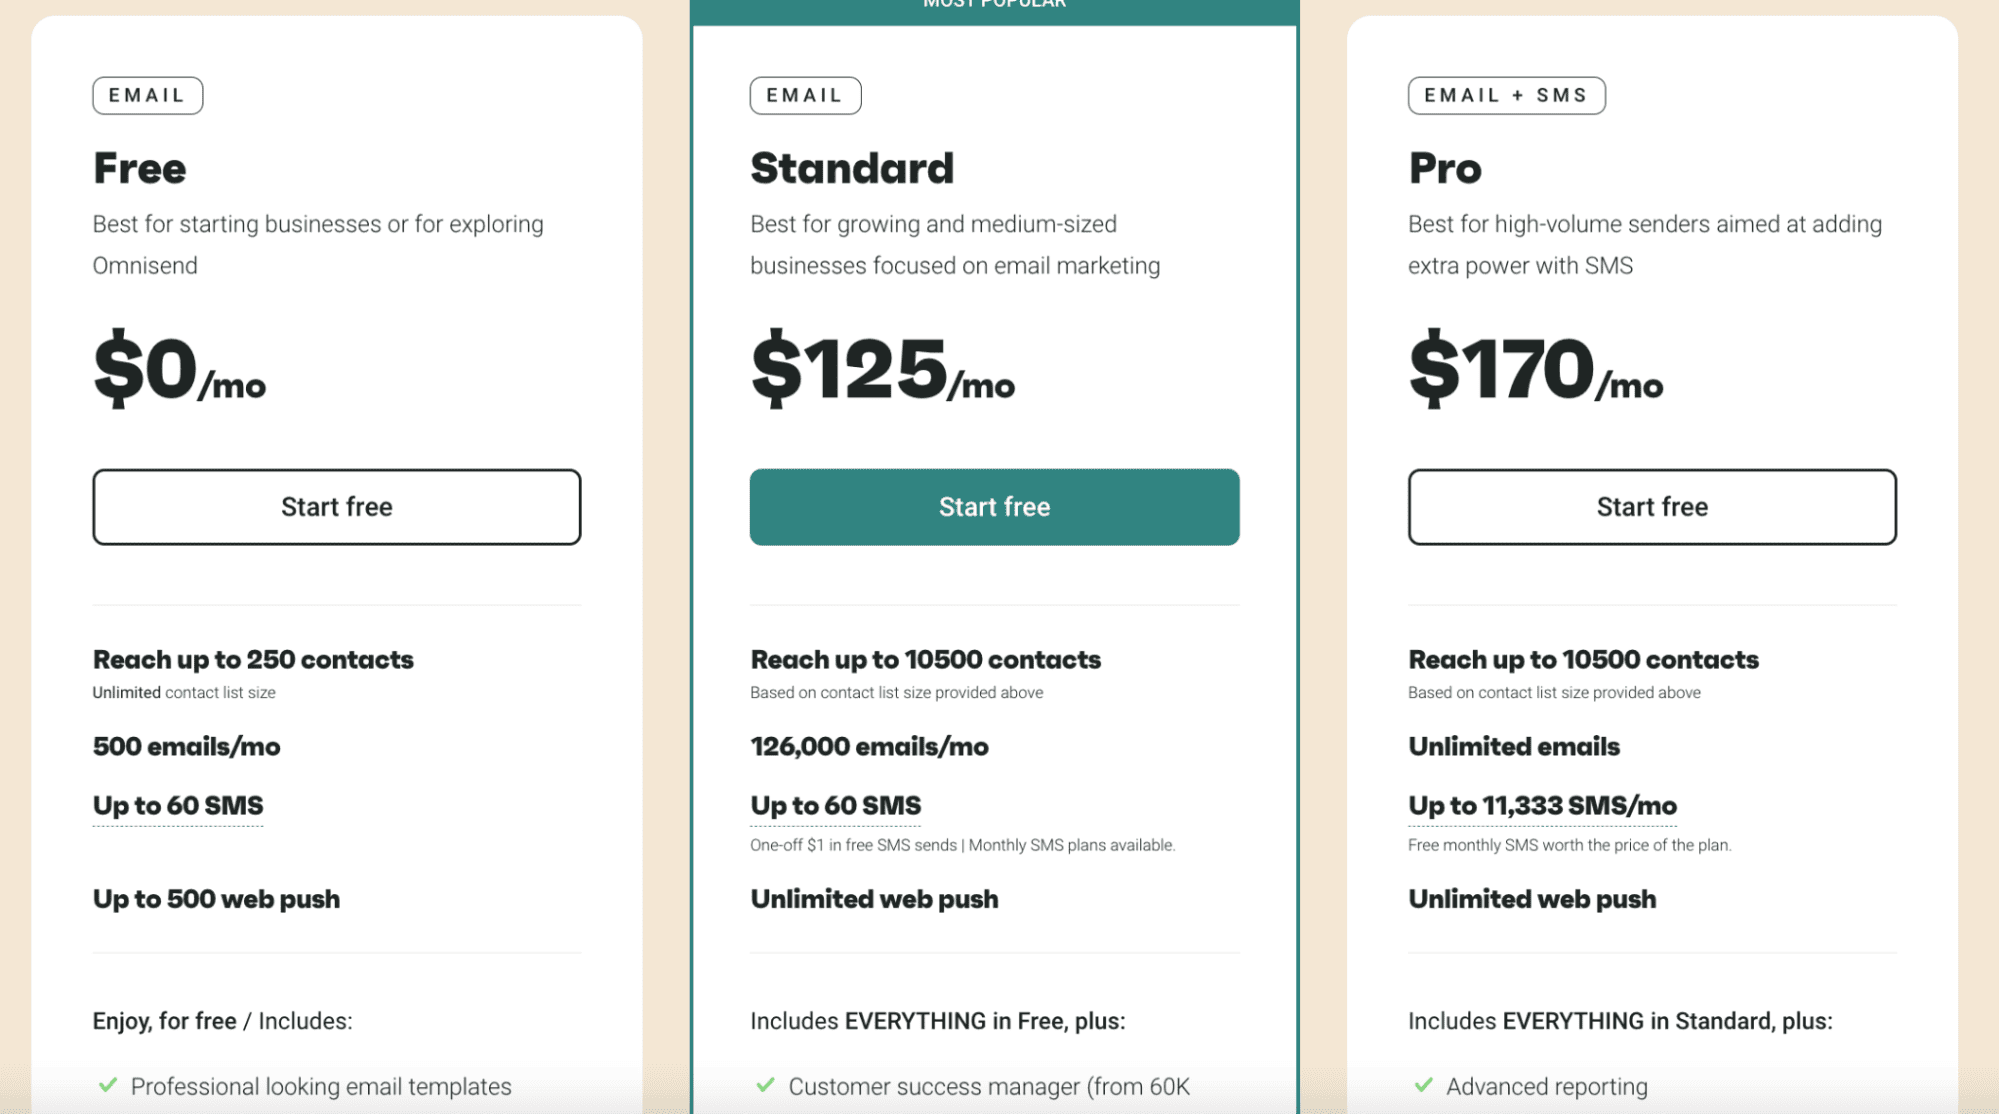
Task: Click the Pro plan heading
Action: click(x=1445, y=168)
